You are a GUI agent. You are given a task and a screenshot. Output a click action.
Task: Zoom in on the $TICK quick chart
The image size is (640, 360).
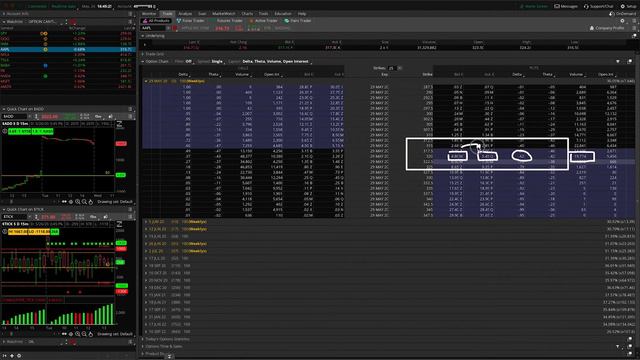[78, 334]
